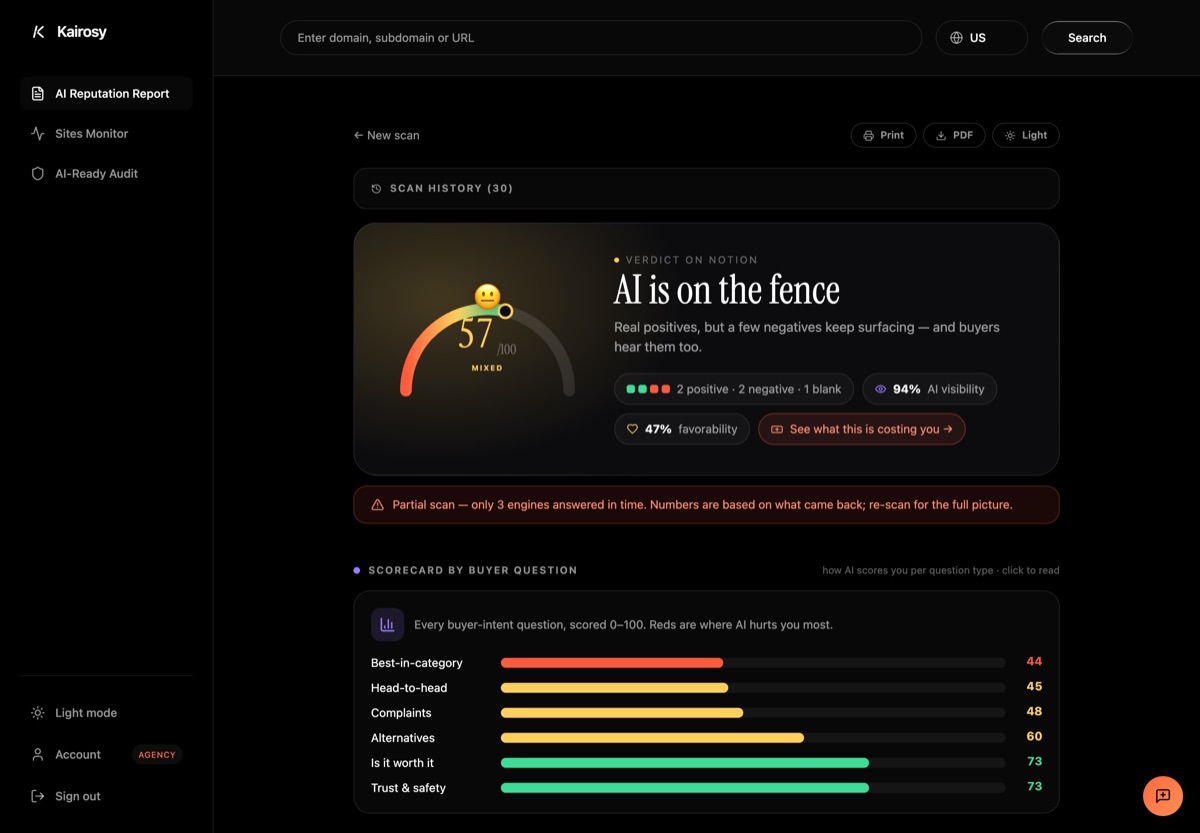
Task: Click the money icon on costing link
Action: [777, 429]
